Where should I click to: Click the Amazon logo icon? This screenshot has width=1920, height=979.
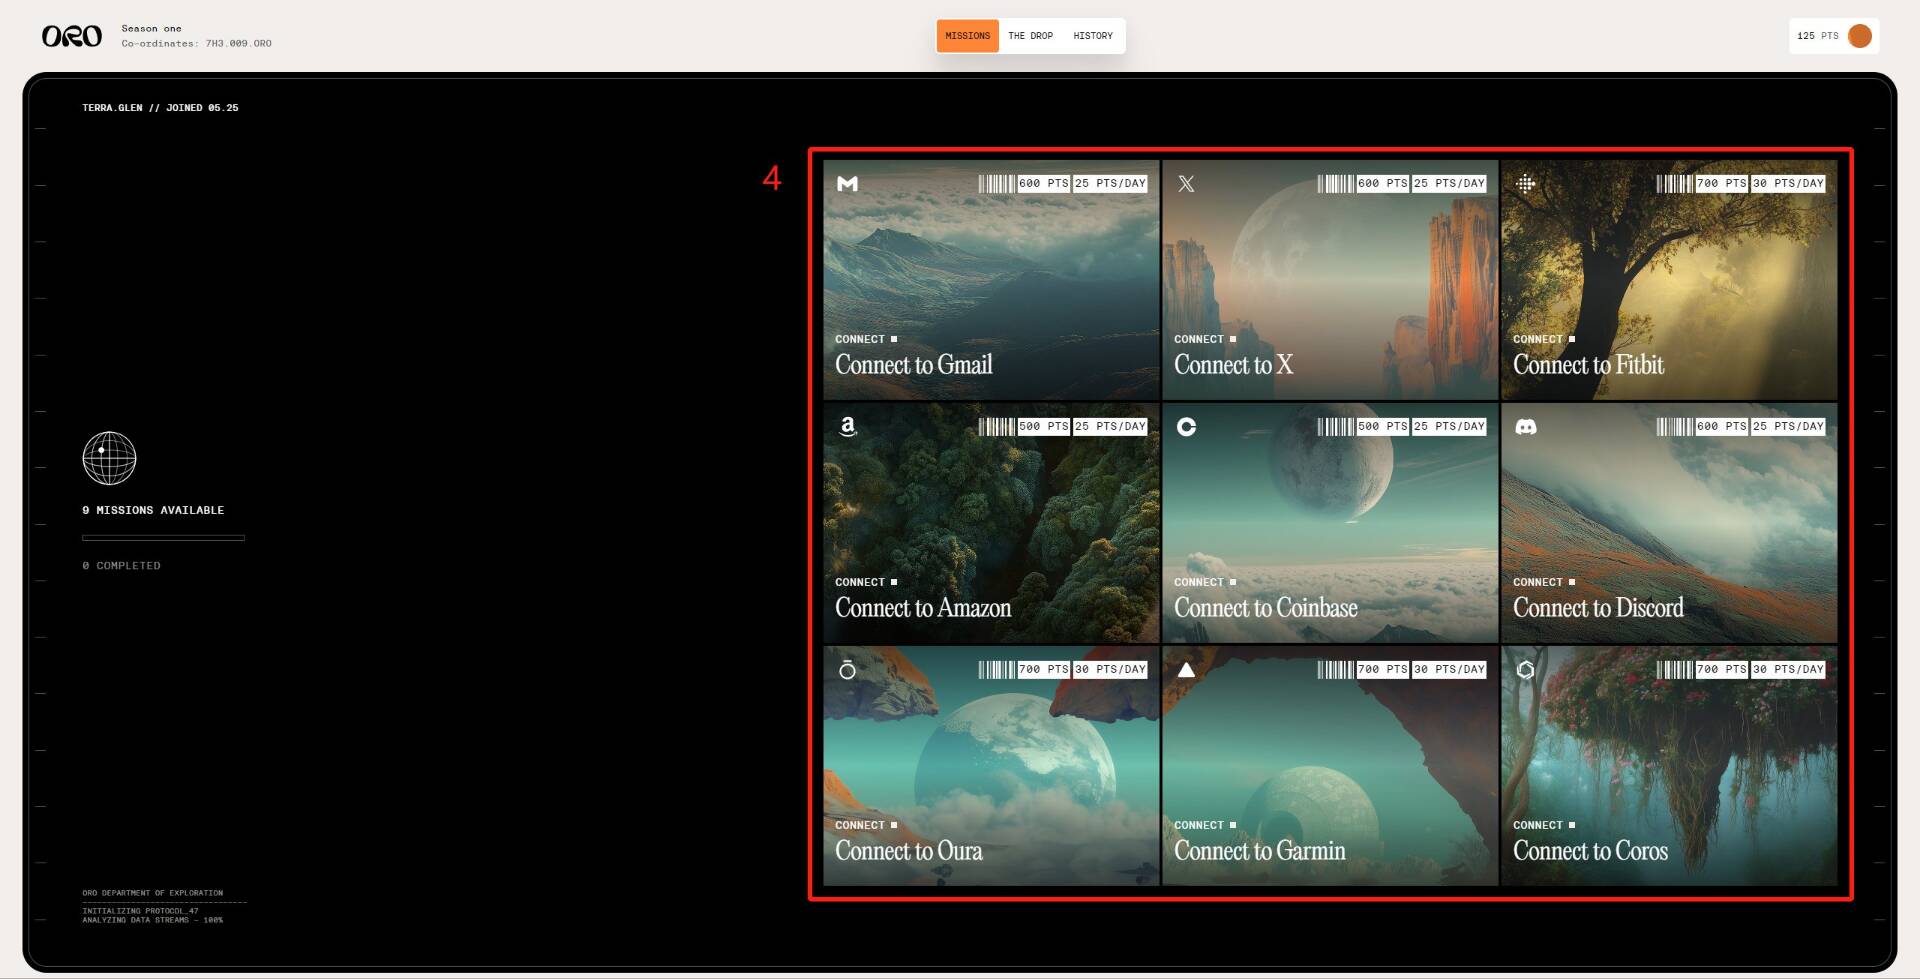[848, 427]
